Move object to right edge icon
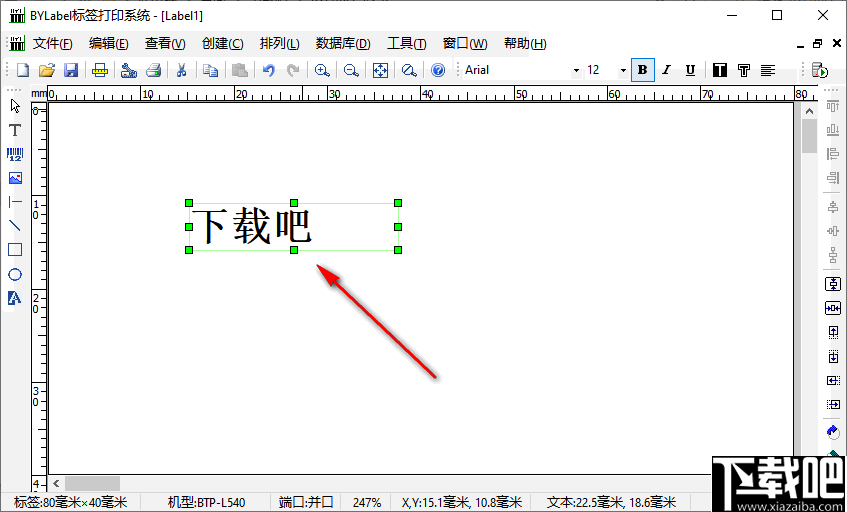The height and width of the screenshot is (512, 847). 833,404
